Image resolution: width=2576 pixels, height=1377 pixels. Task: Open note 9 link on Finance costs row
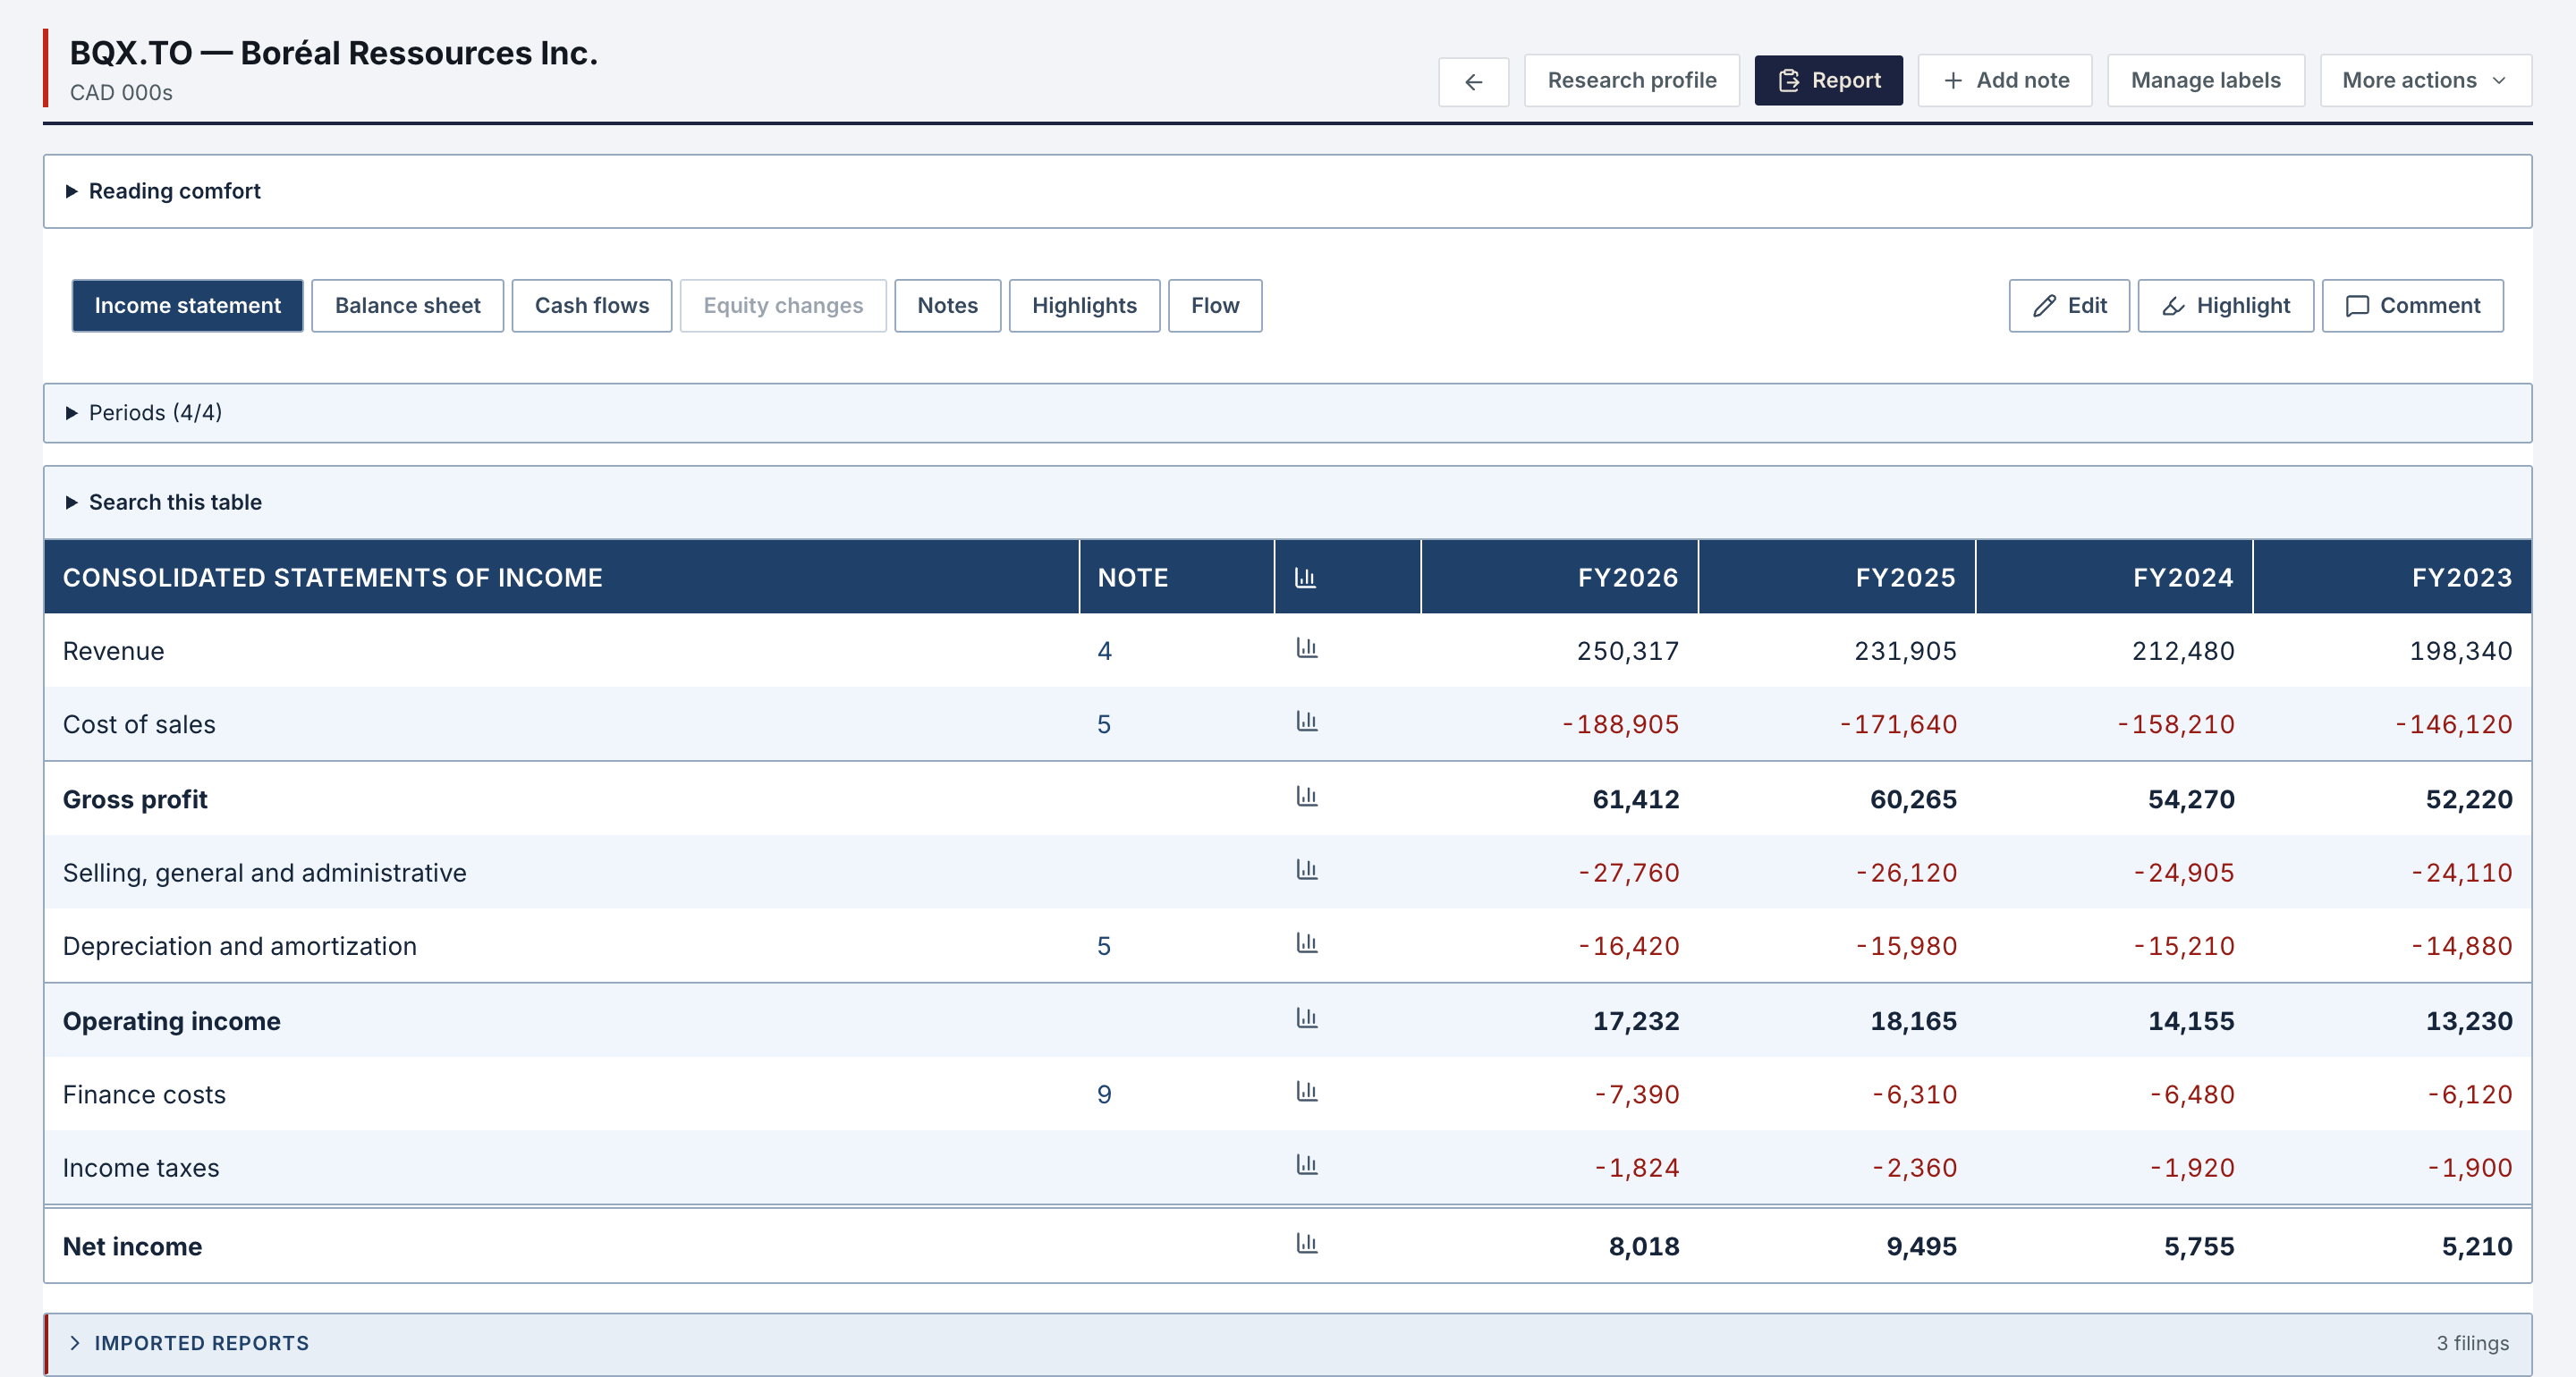click(x=1104, y=1094)
